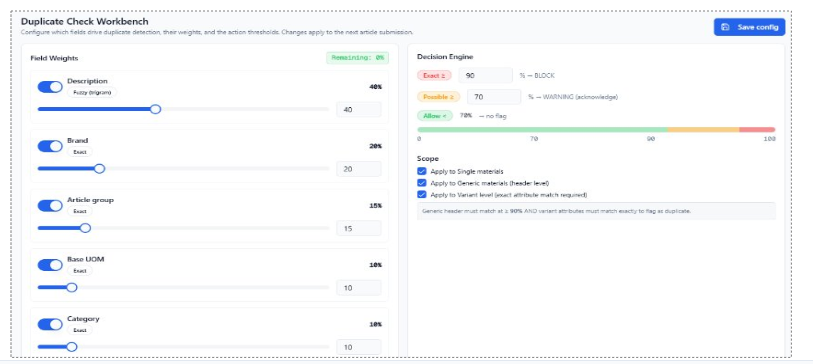Viewport: 813px width, 364px height.
Task: Click the Brand weight input showing 20
Action: [359, 169]
